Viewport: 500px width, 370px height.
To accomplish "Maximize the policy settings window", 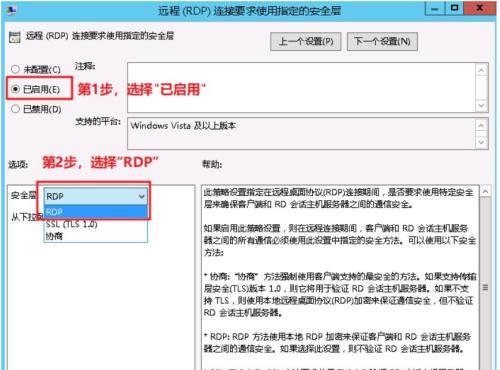I will (454, 8).
